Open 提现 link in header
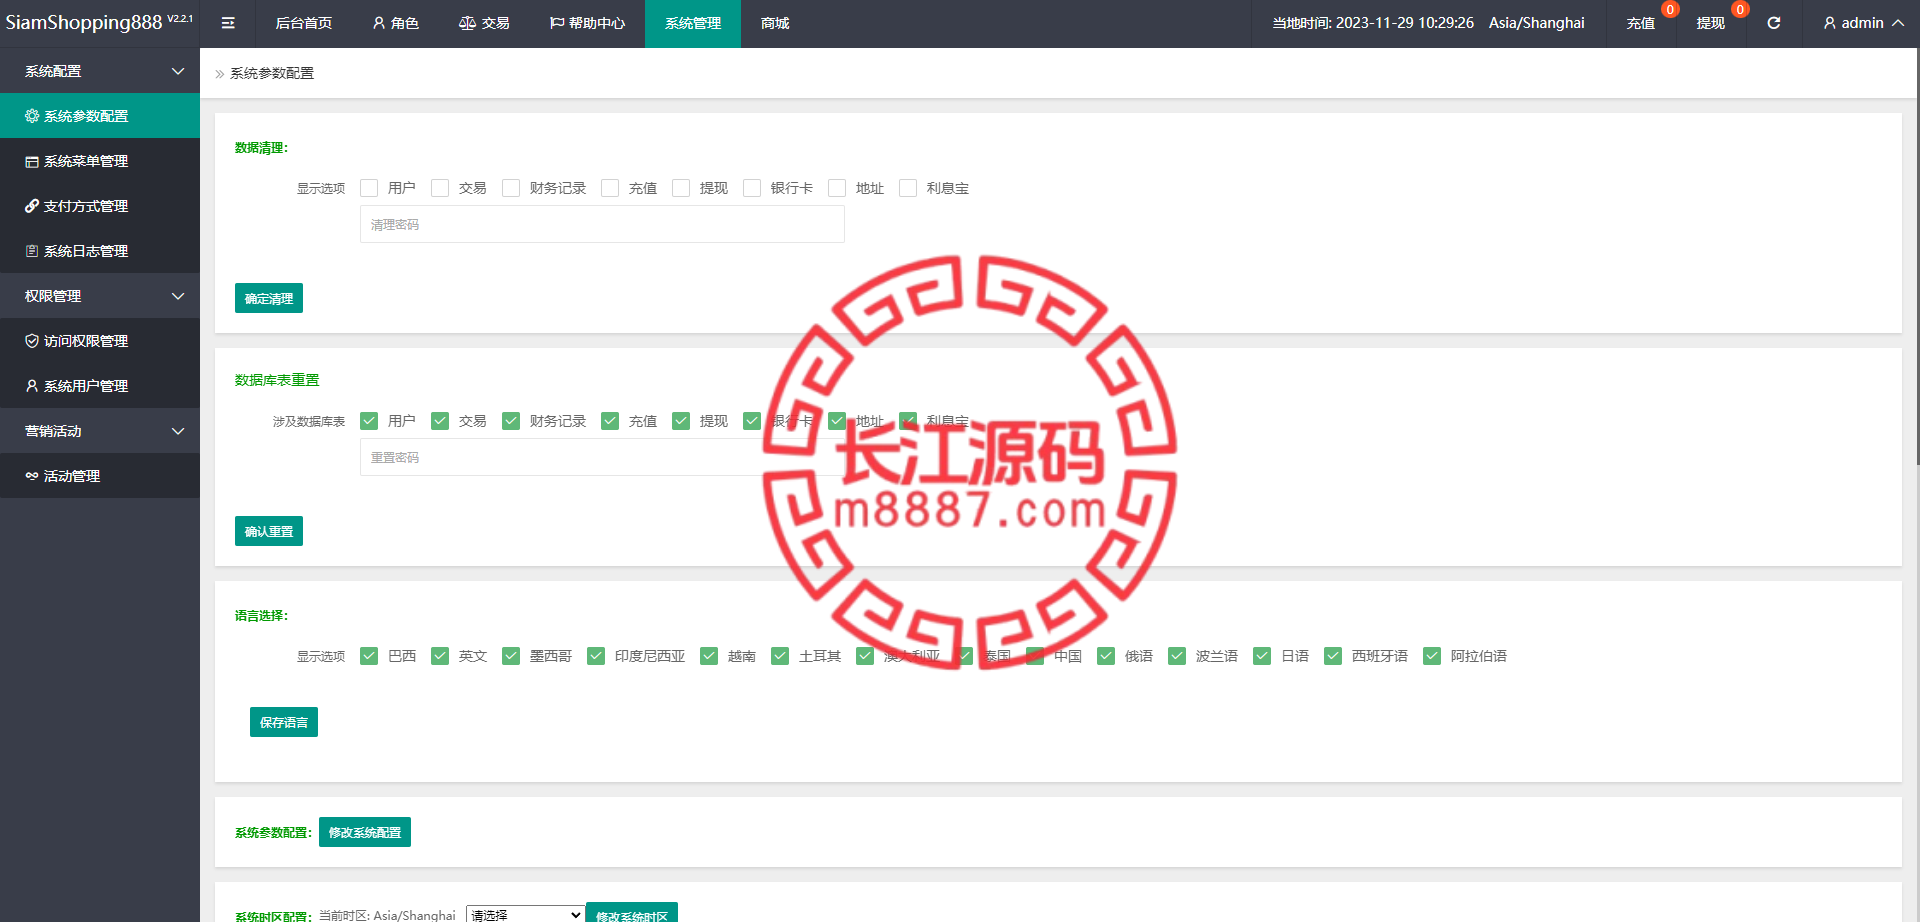Image resolution: width=1920 pixels, height=922 pixels. tap(1711, 23)
